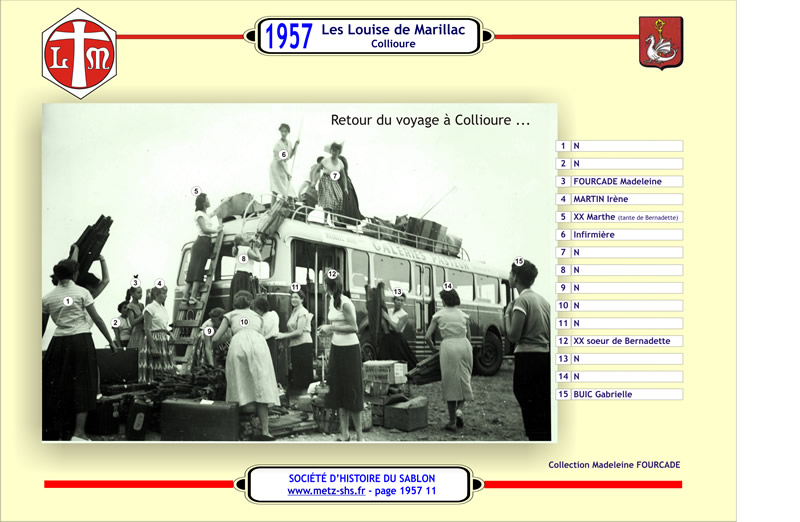Select name row 8 in the legend
This screenshot has height=522, width=800.
(x=619, y=270)
